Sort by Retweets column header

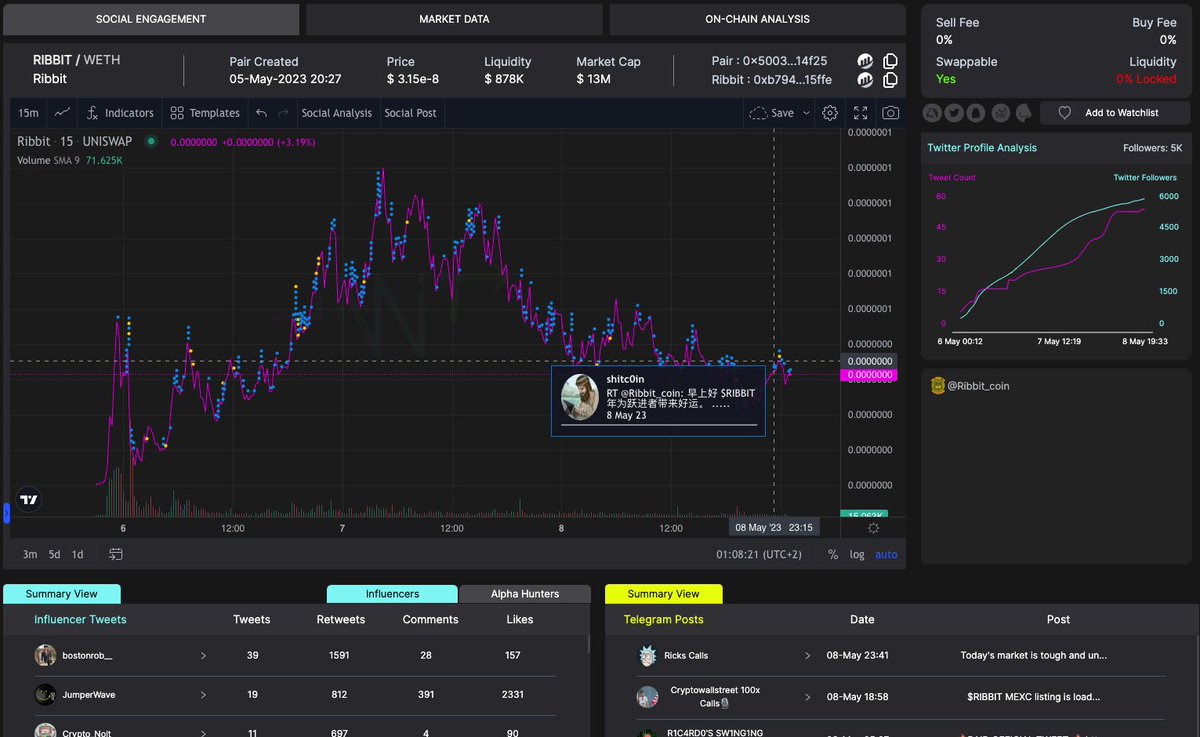pyautogui.click(x=341, y=620)
